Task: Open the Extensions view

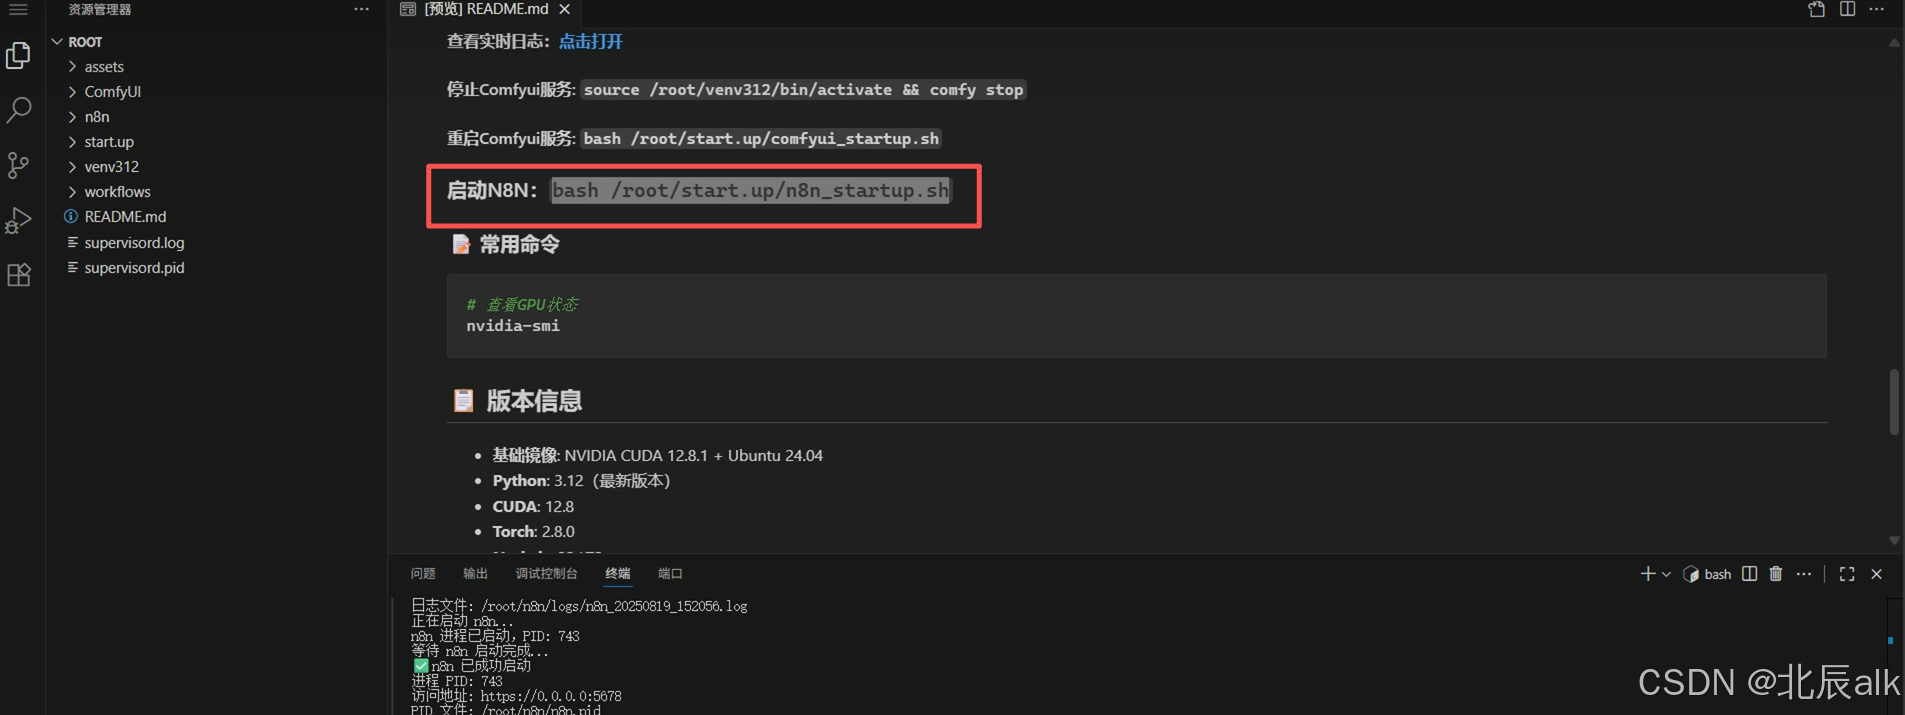Action: coord(18,275)
